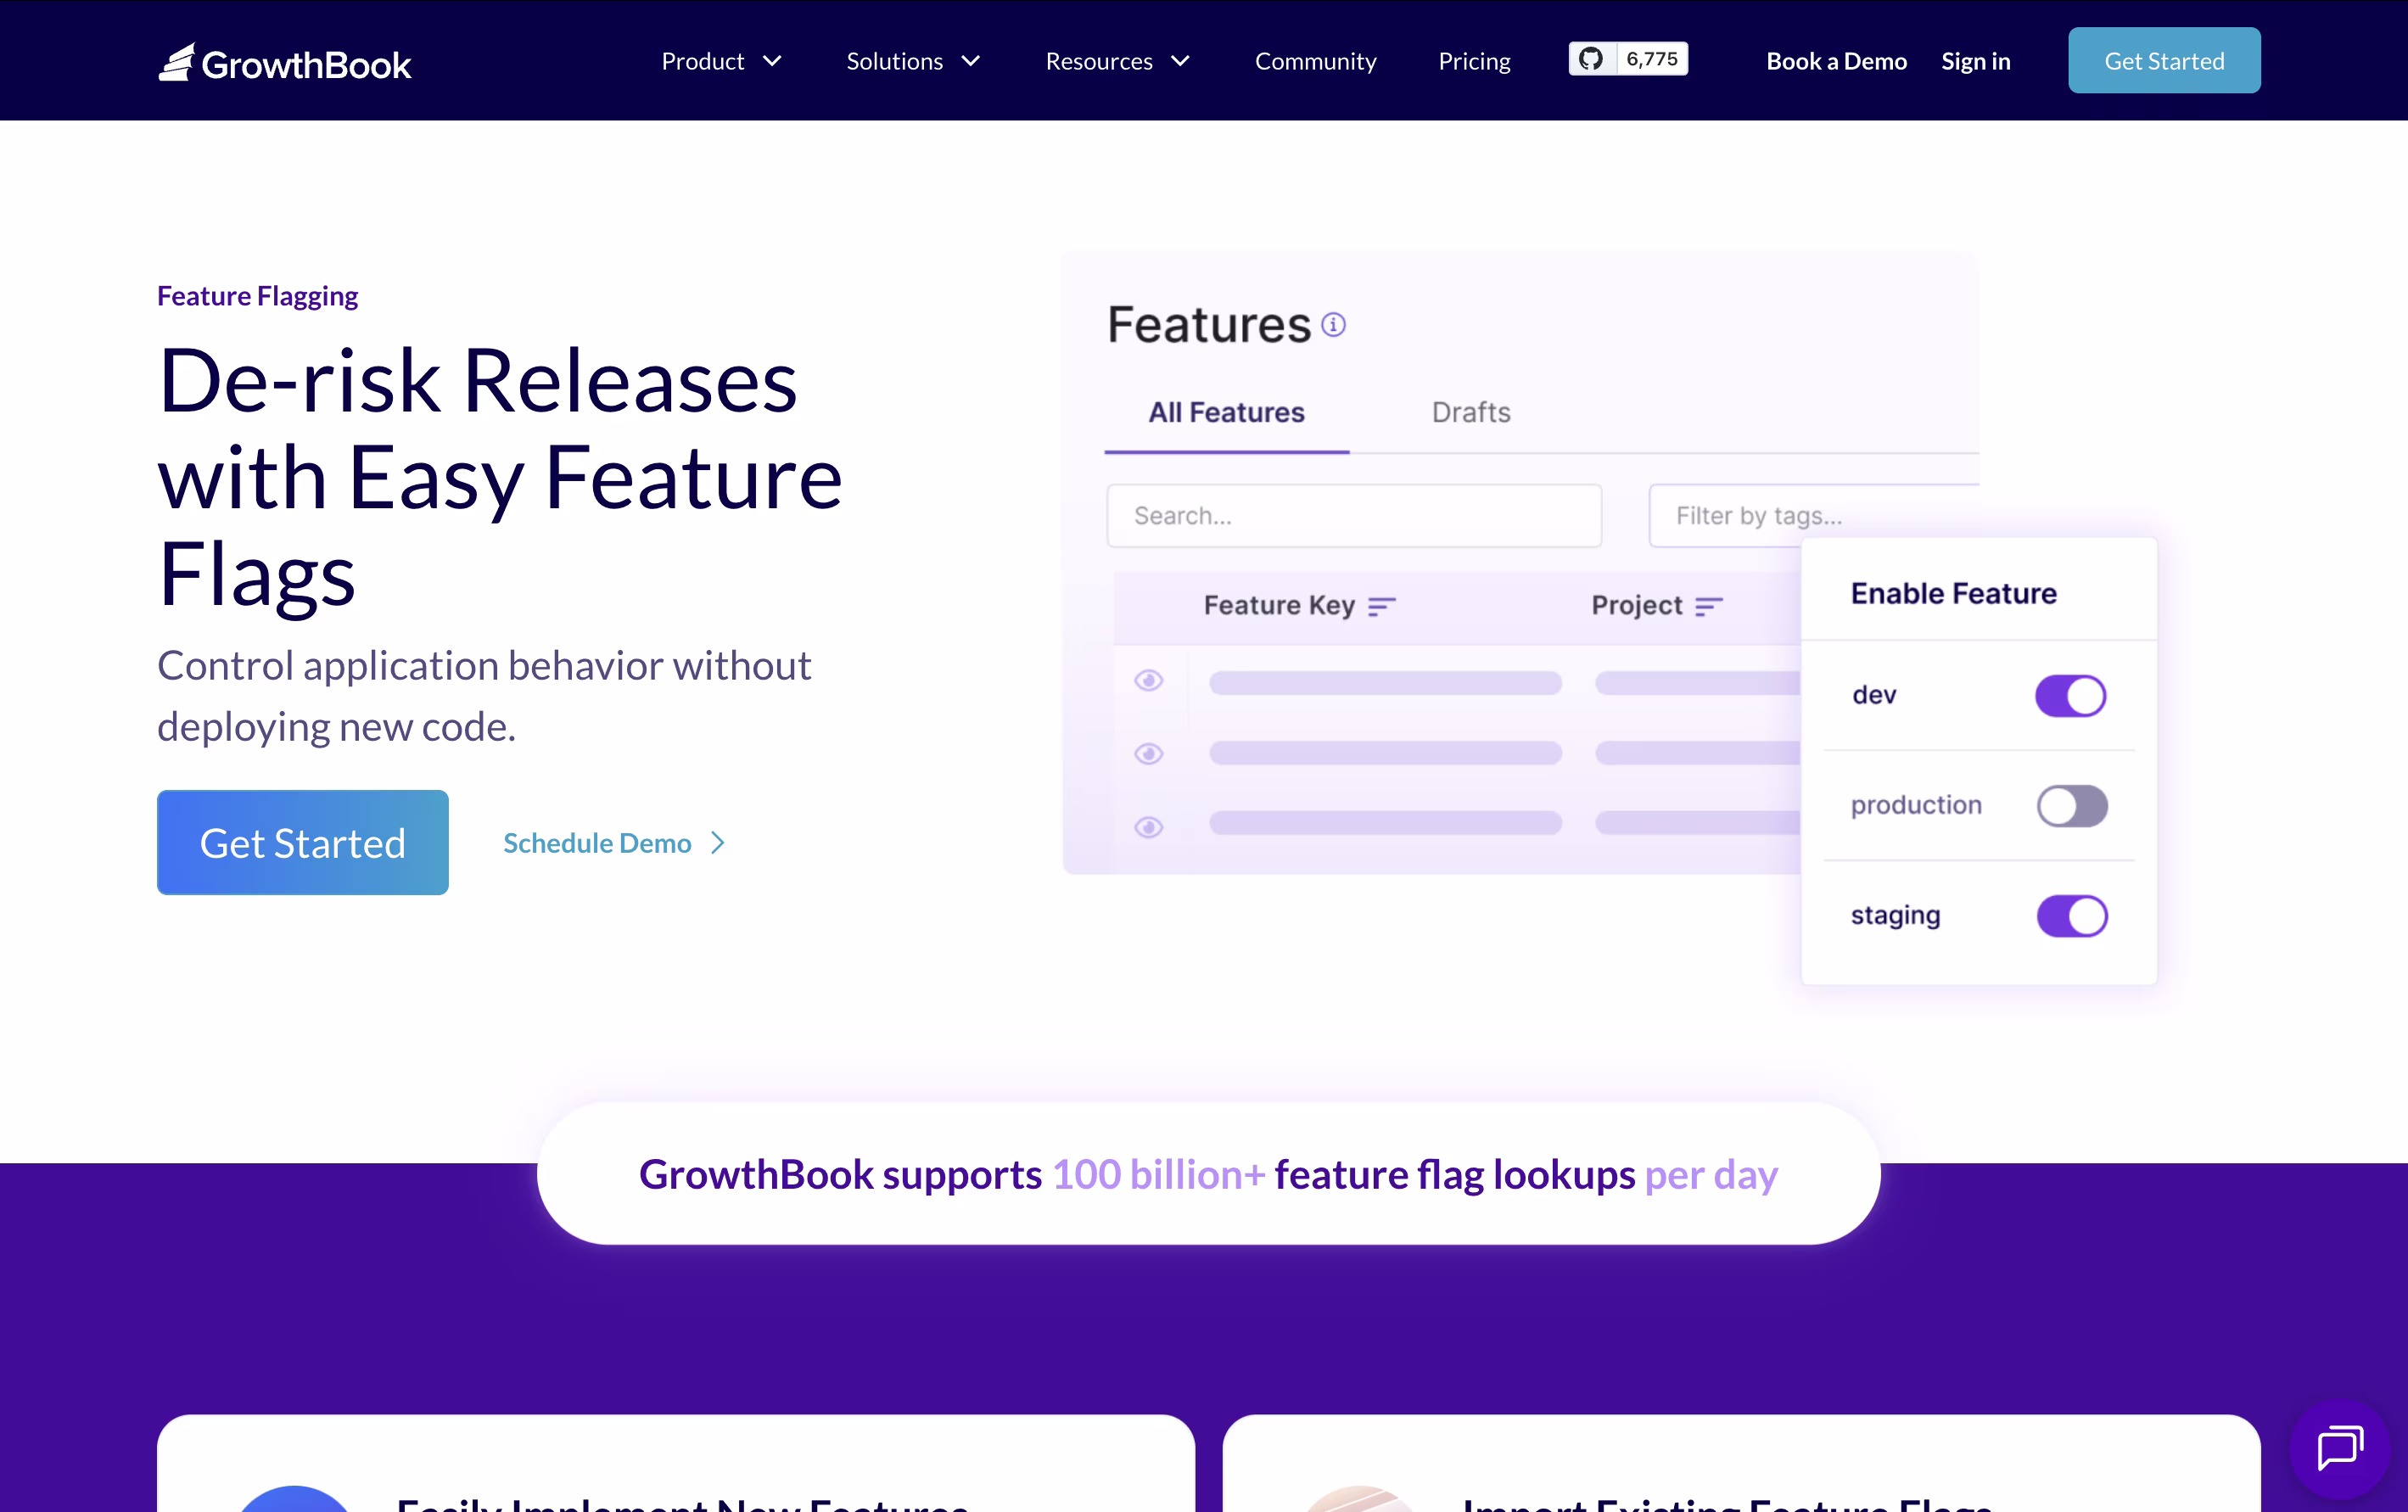Click the eye icon in second feature row
The image size is (2408, 1512).
coord(1149,754)
